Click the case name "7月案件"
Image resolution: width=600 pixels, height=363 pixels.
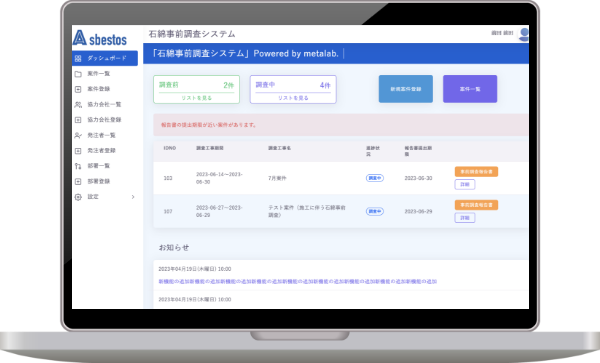click(x=277, y=178)
